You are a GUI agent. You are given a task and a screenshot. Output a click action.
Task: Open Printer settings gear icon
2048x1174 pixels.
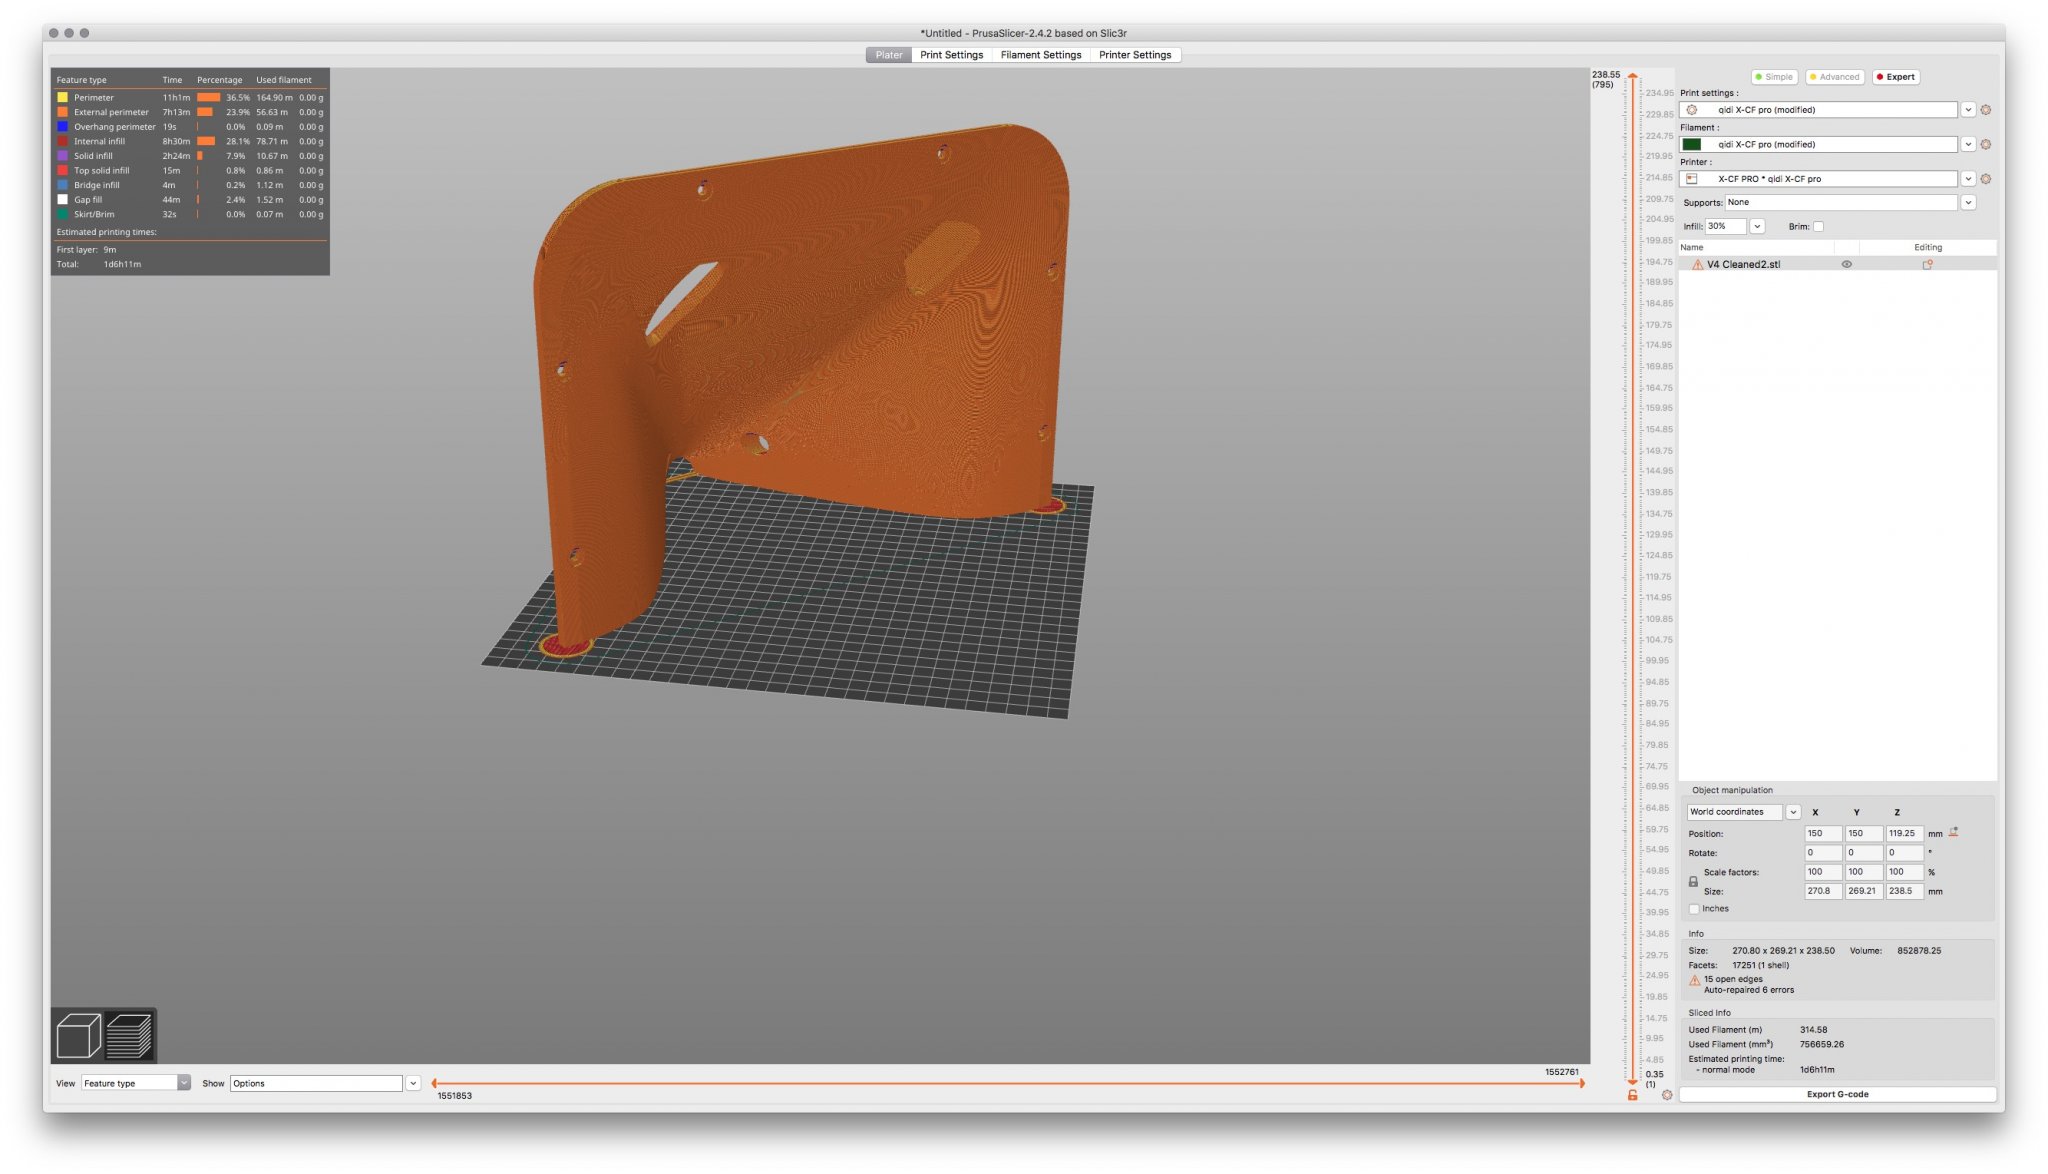click(x=1986, y=179)
